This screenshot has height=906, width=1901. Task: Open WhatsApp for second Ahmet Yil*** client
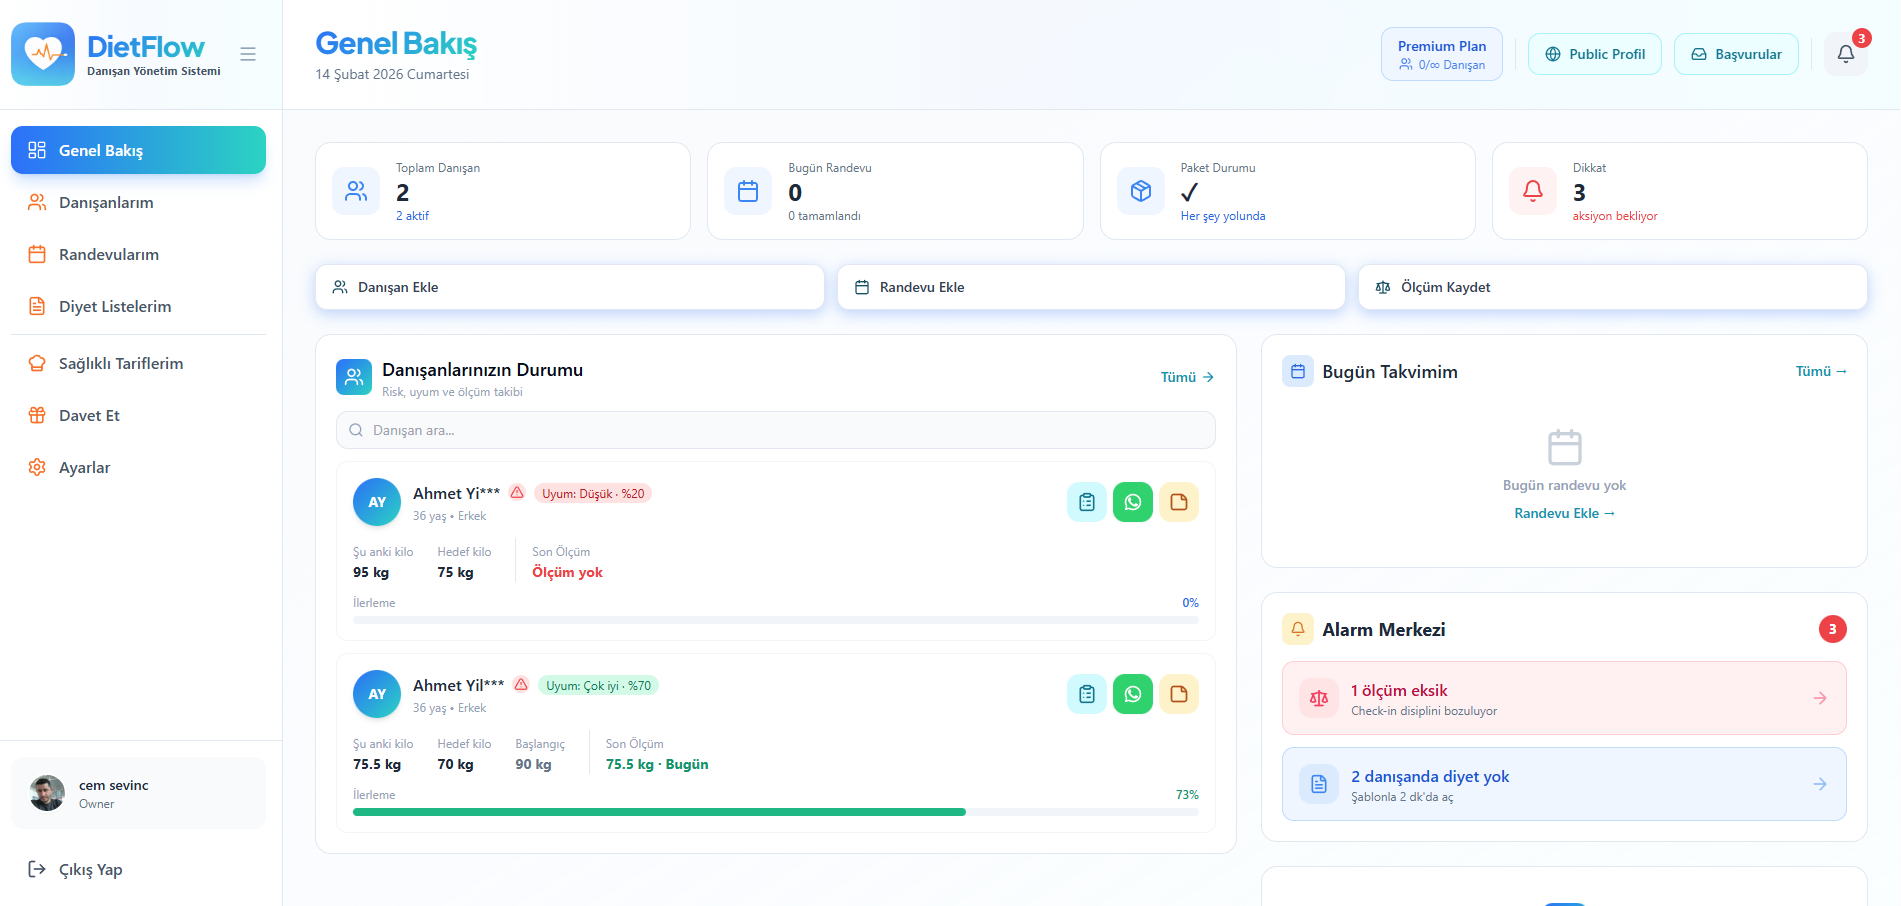coord(1132,694)
